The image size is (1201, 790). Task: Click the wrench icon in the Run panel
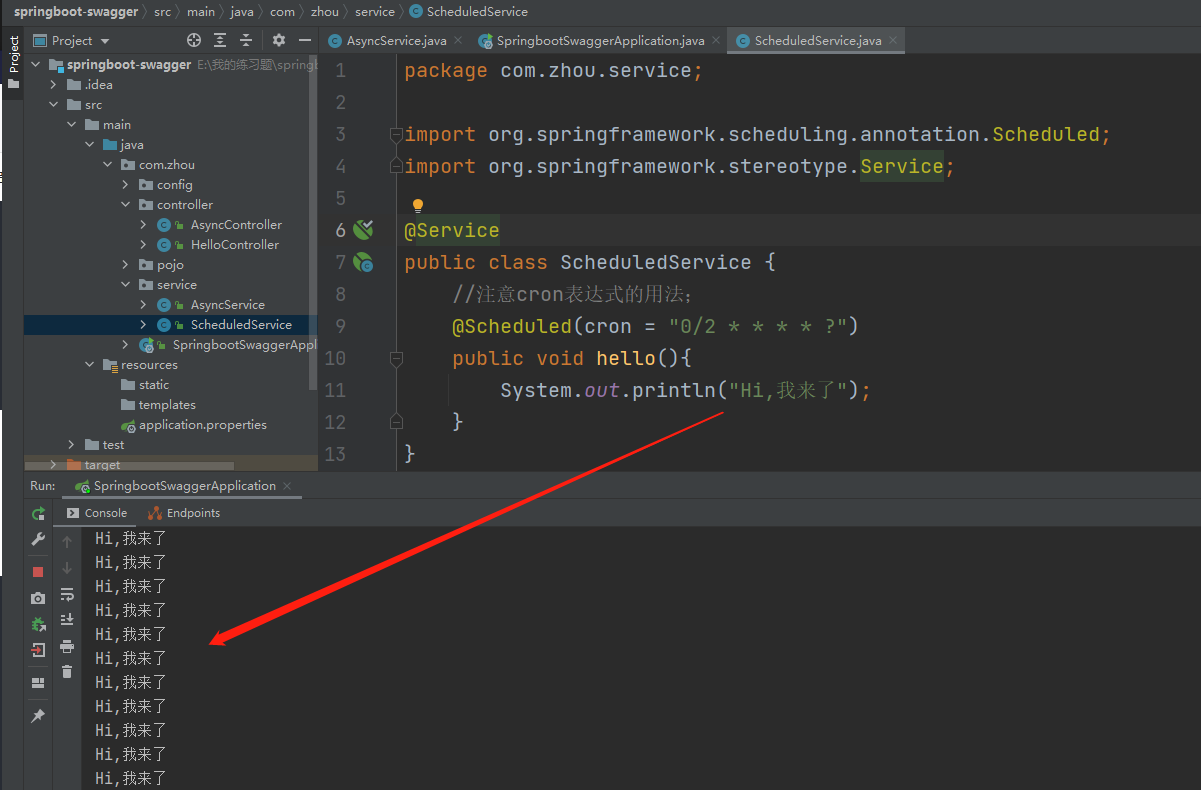(x=38, y=540)
